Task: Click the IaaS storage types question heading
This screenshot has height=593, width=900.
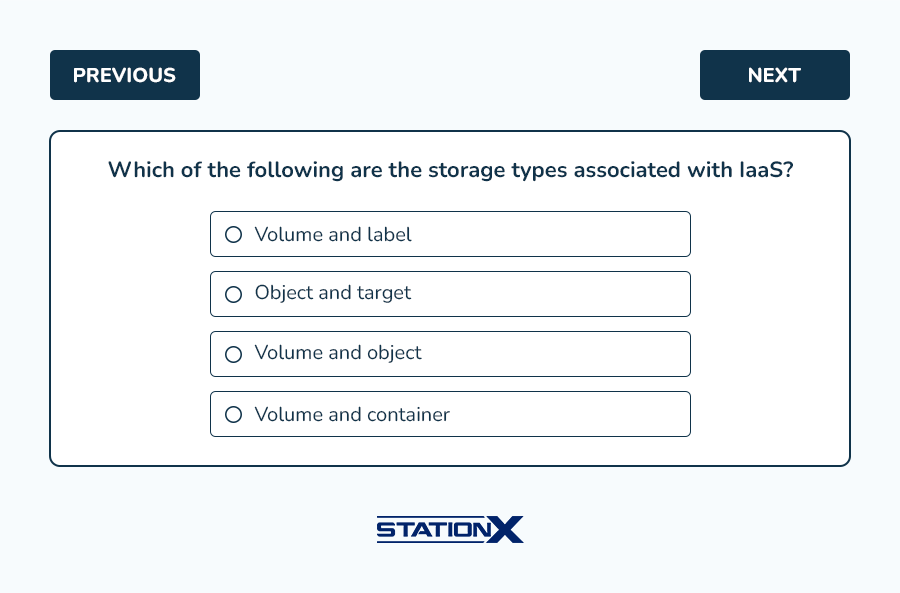Action: tap(451, 170)
